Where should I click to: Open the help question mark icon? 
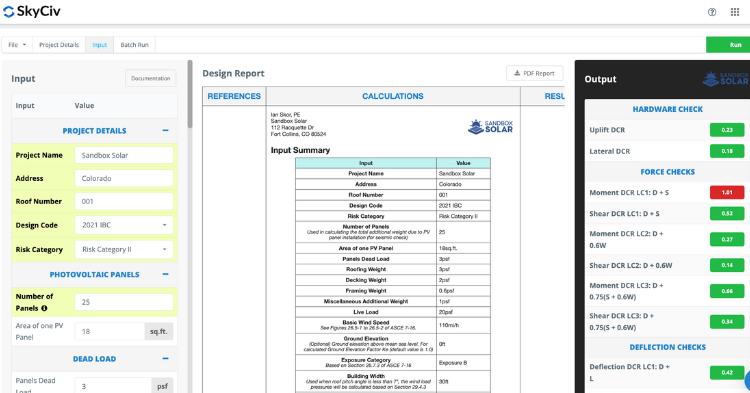712,12
